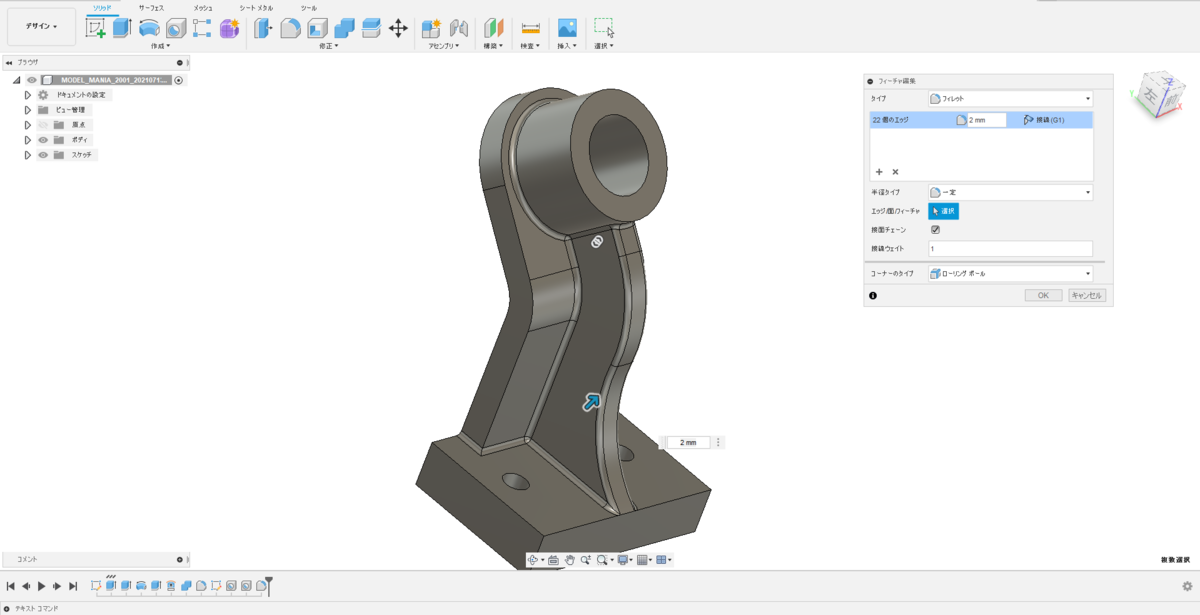Expand the スケッチ tree node

pyautogui.click(x=28, y=155)
